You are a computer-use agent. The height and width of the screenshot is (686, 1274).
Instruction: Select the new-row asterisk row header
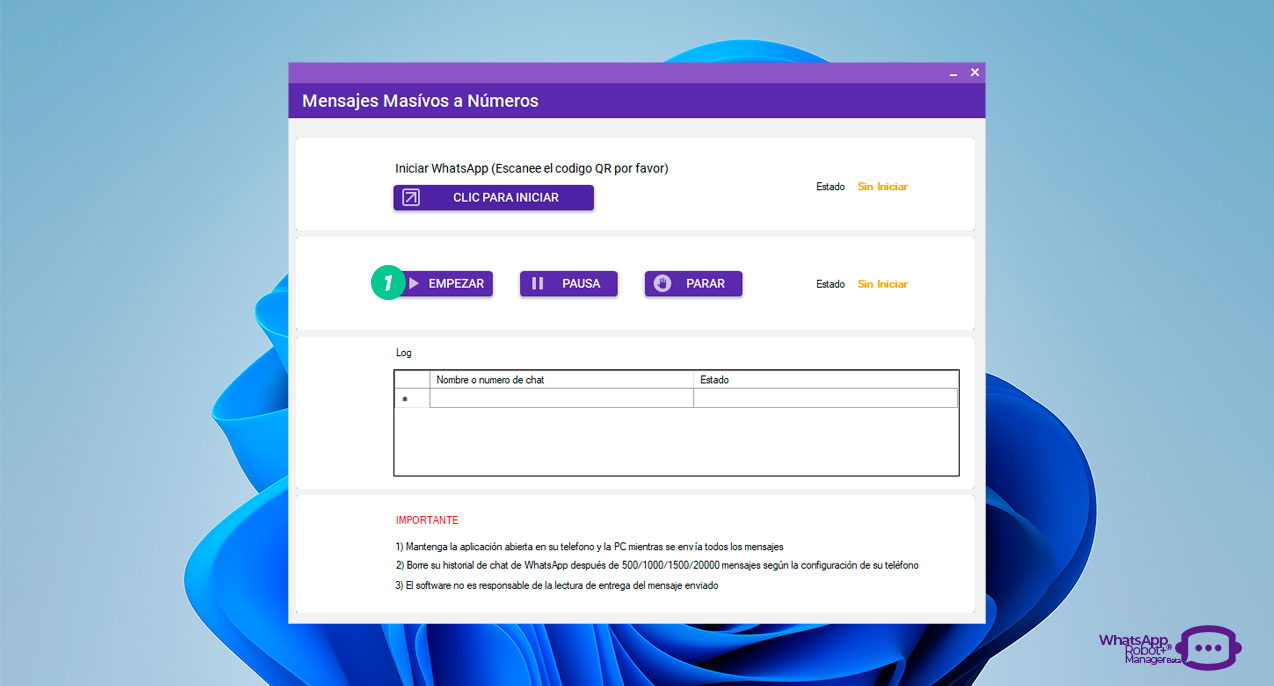[412, 398]
